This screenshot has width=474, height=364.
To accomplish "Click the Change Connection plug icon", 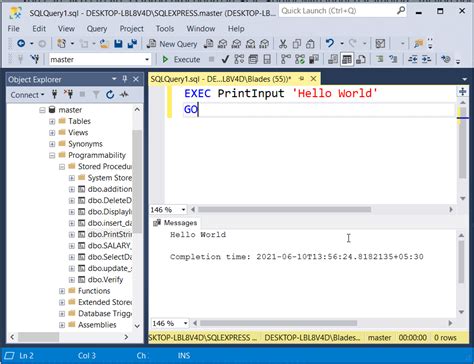I will click(34, 59).
